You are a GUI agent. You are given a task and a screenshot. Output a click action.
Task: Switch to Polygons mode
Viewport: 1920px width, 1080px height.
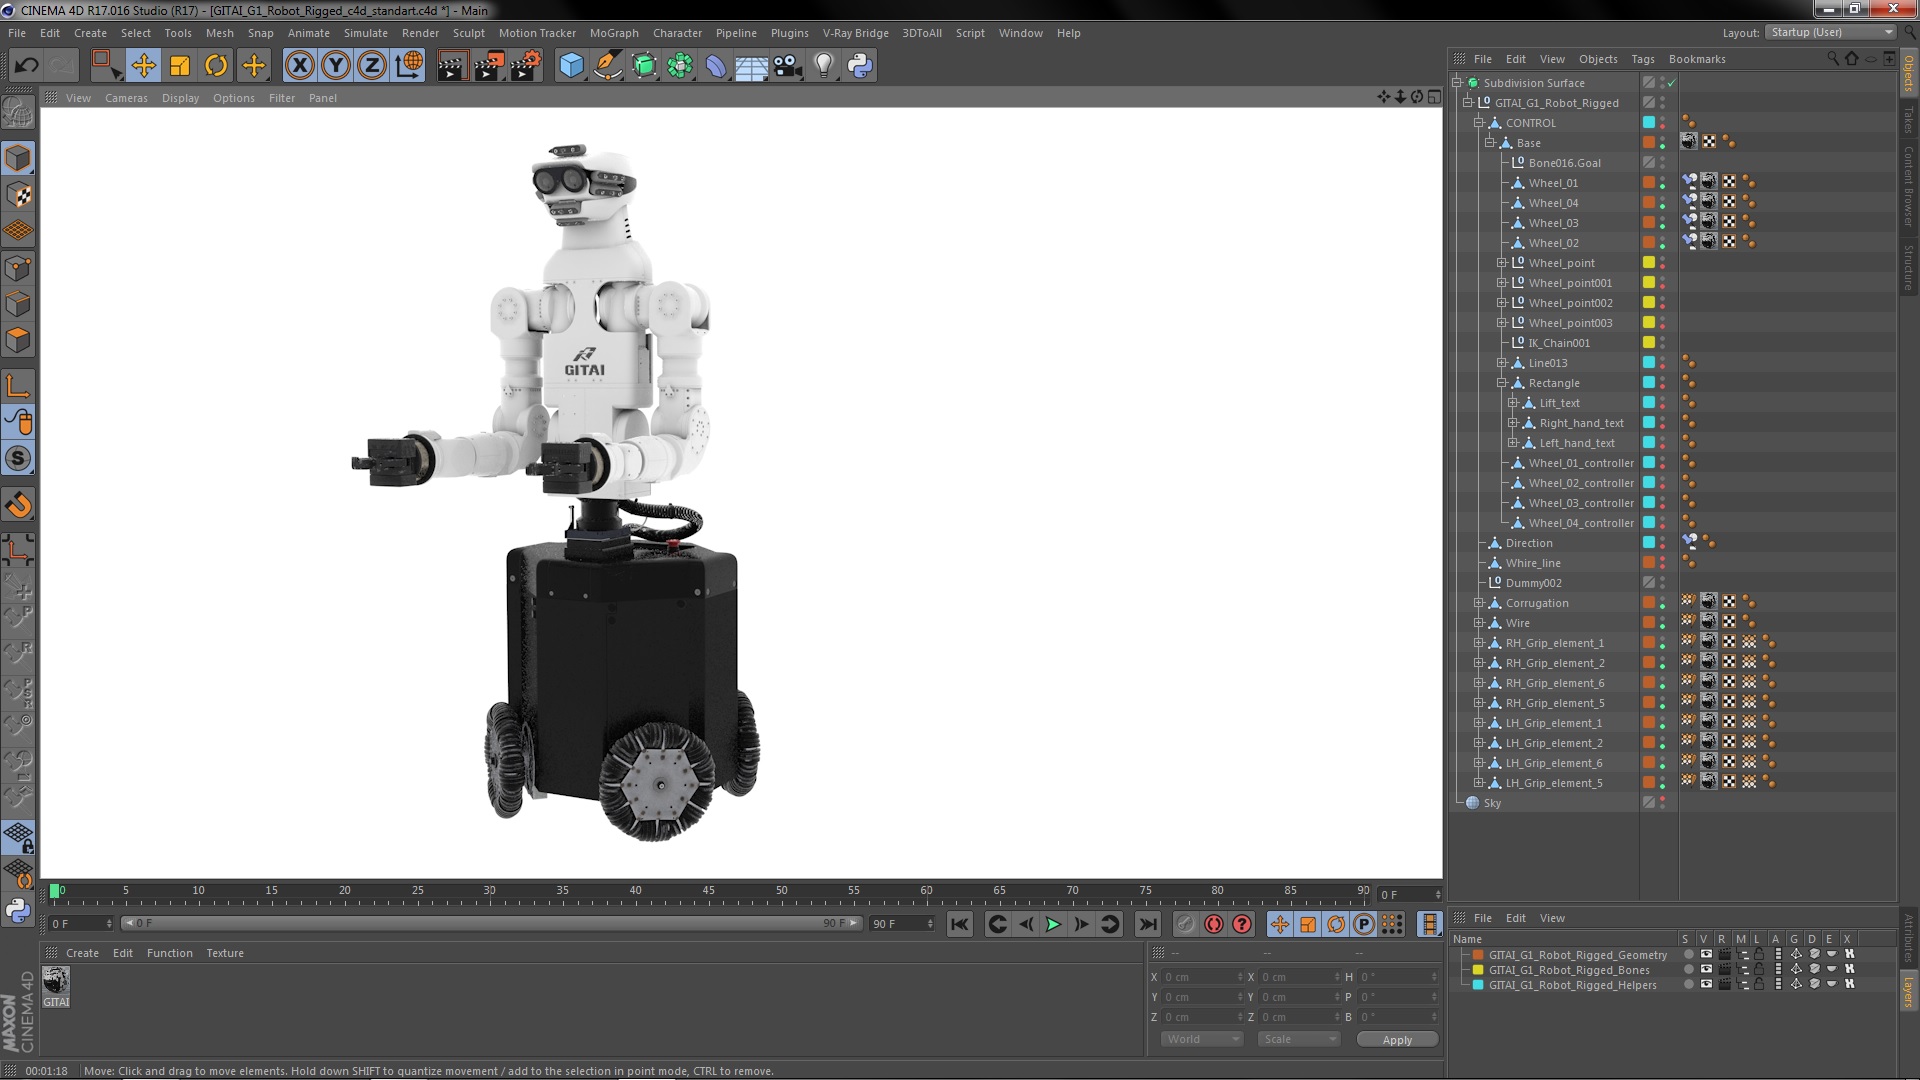[x=18, y=341]
